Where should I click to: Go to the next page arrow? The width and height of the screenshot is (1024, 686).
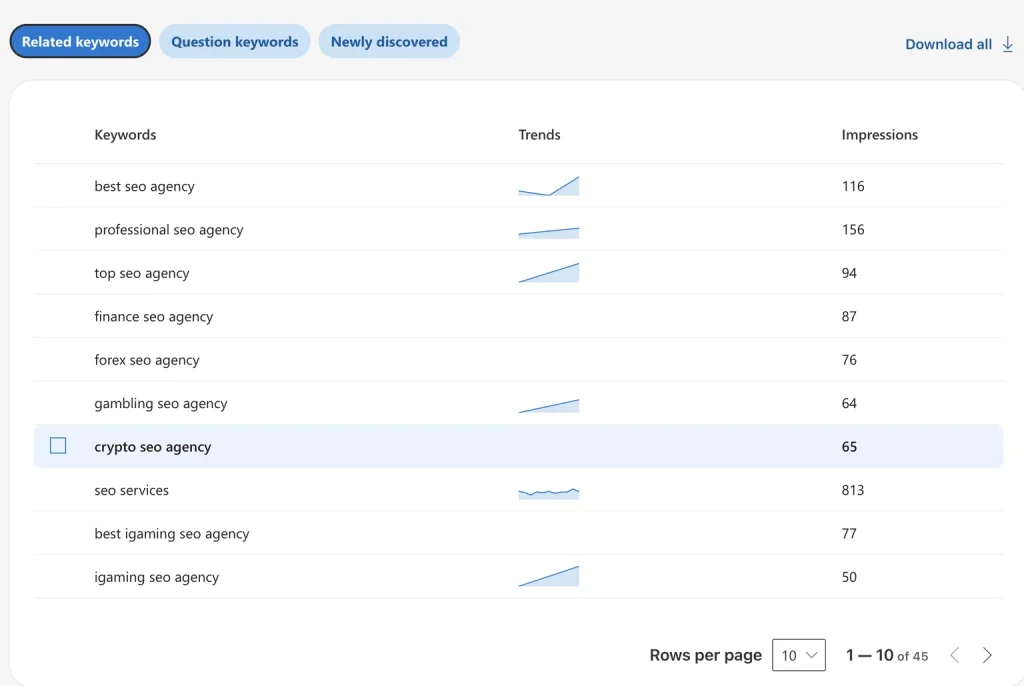point(987,655)
